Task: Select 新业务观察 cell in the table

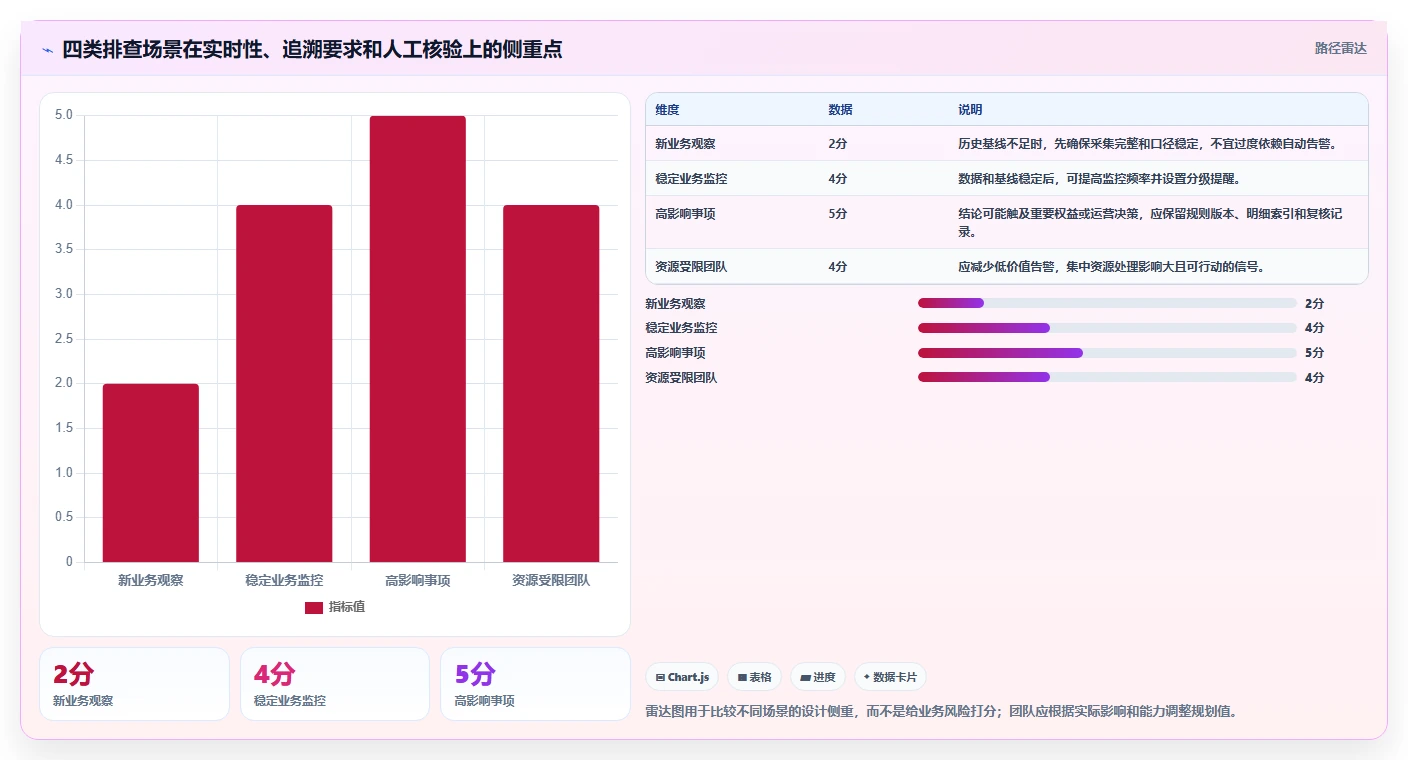Action: click(x=685, y=144)
